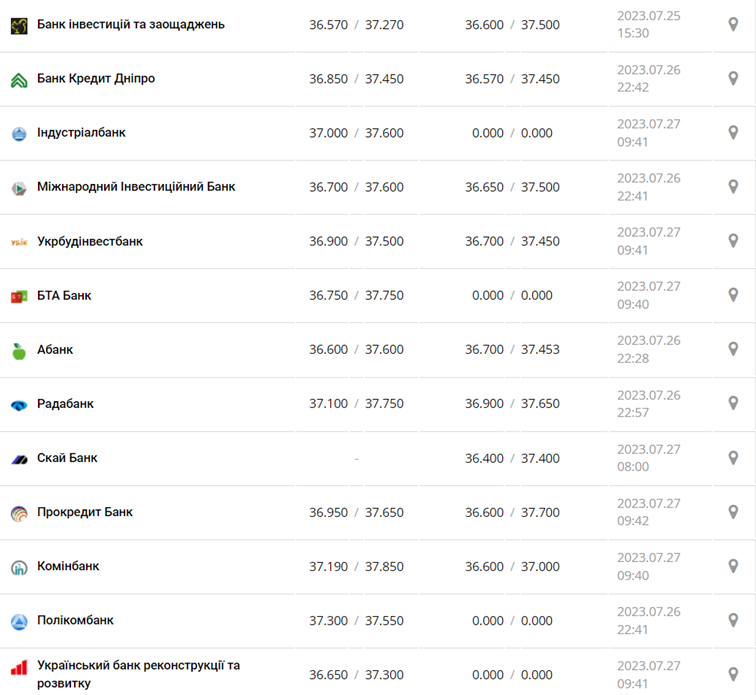Click location pin in Полікомбанк row
Viewport: 756px width, 695px height.
pyautogui.click(x=733, y=620)
